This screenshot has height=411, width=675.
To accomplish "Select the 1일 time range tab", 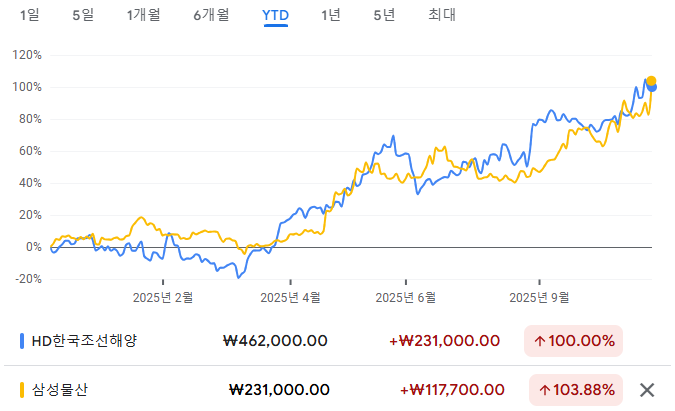I will click(x=30, y=15).
